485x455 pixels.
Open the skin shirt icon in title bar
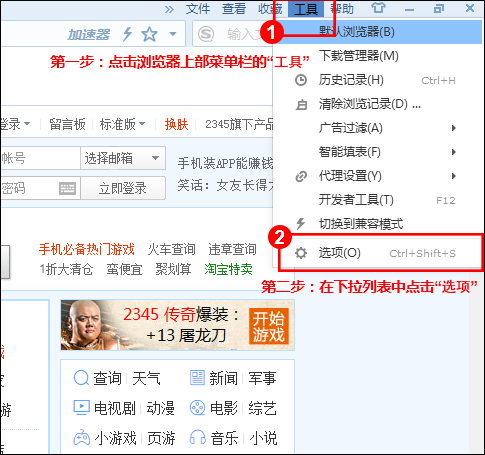tap(378, 8)
